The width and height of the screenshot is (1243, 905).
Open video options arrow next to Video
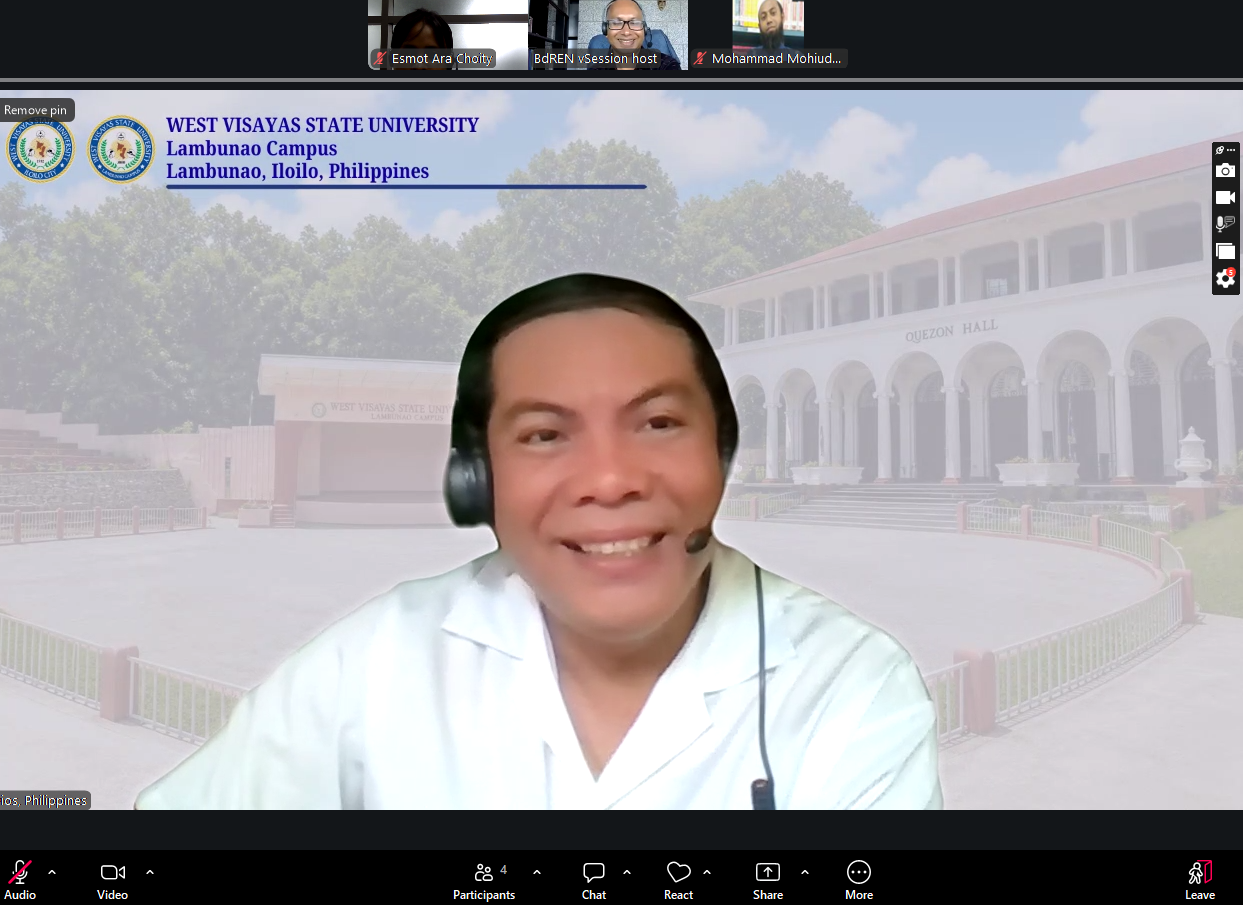tap(150, 872)
